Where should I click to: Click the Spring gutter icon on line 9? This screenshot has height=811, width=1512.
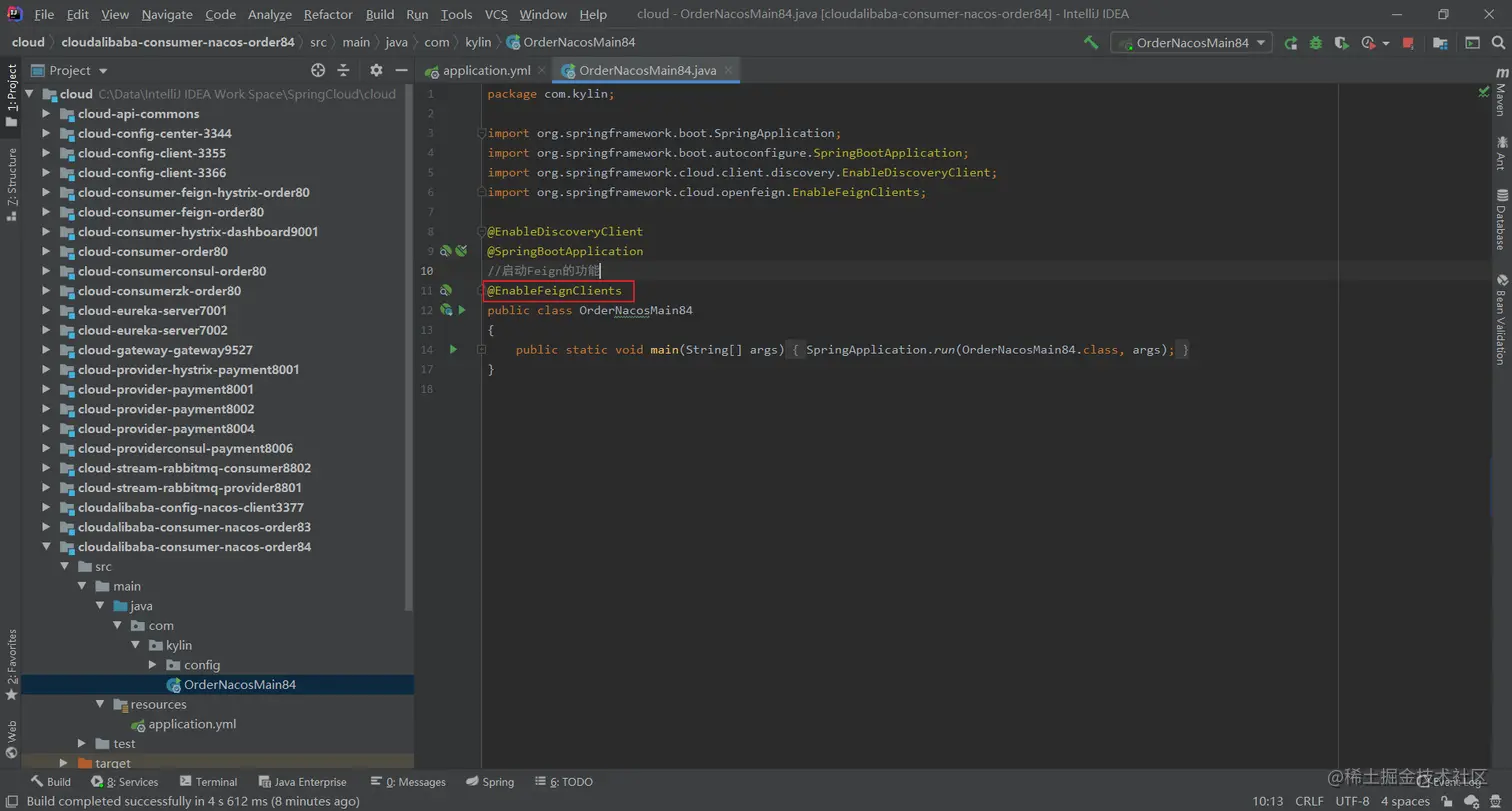(446, 251)
